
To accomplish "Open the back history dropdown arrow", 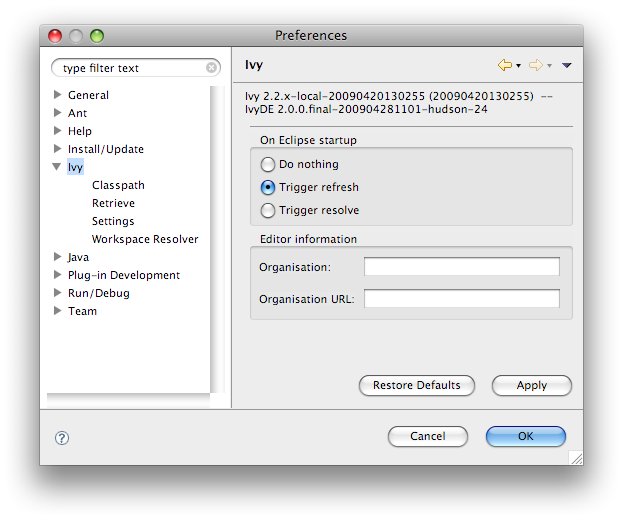I will (519, 66).
